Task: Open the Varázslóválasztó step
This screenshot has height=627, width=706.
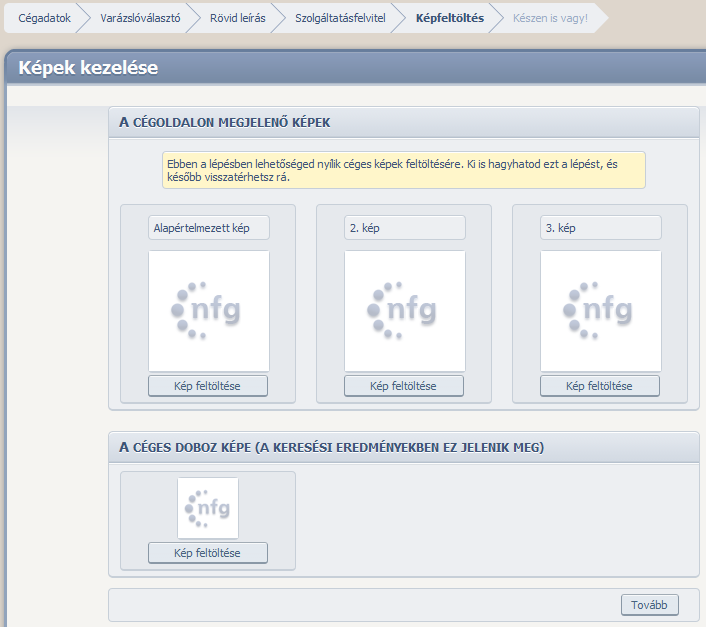Action: [140, 18]
